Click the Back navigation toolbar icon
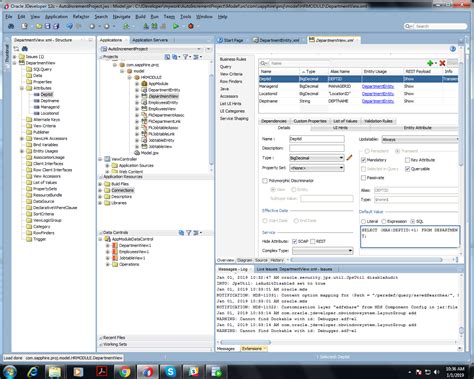 point(92,26)
